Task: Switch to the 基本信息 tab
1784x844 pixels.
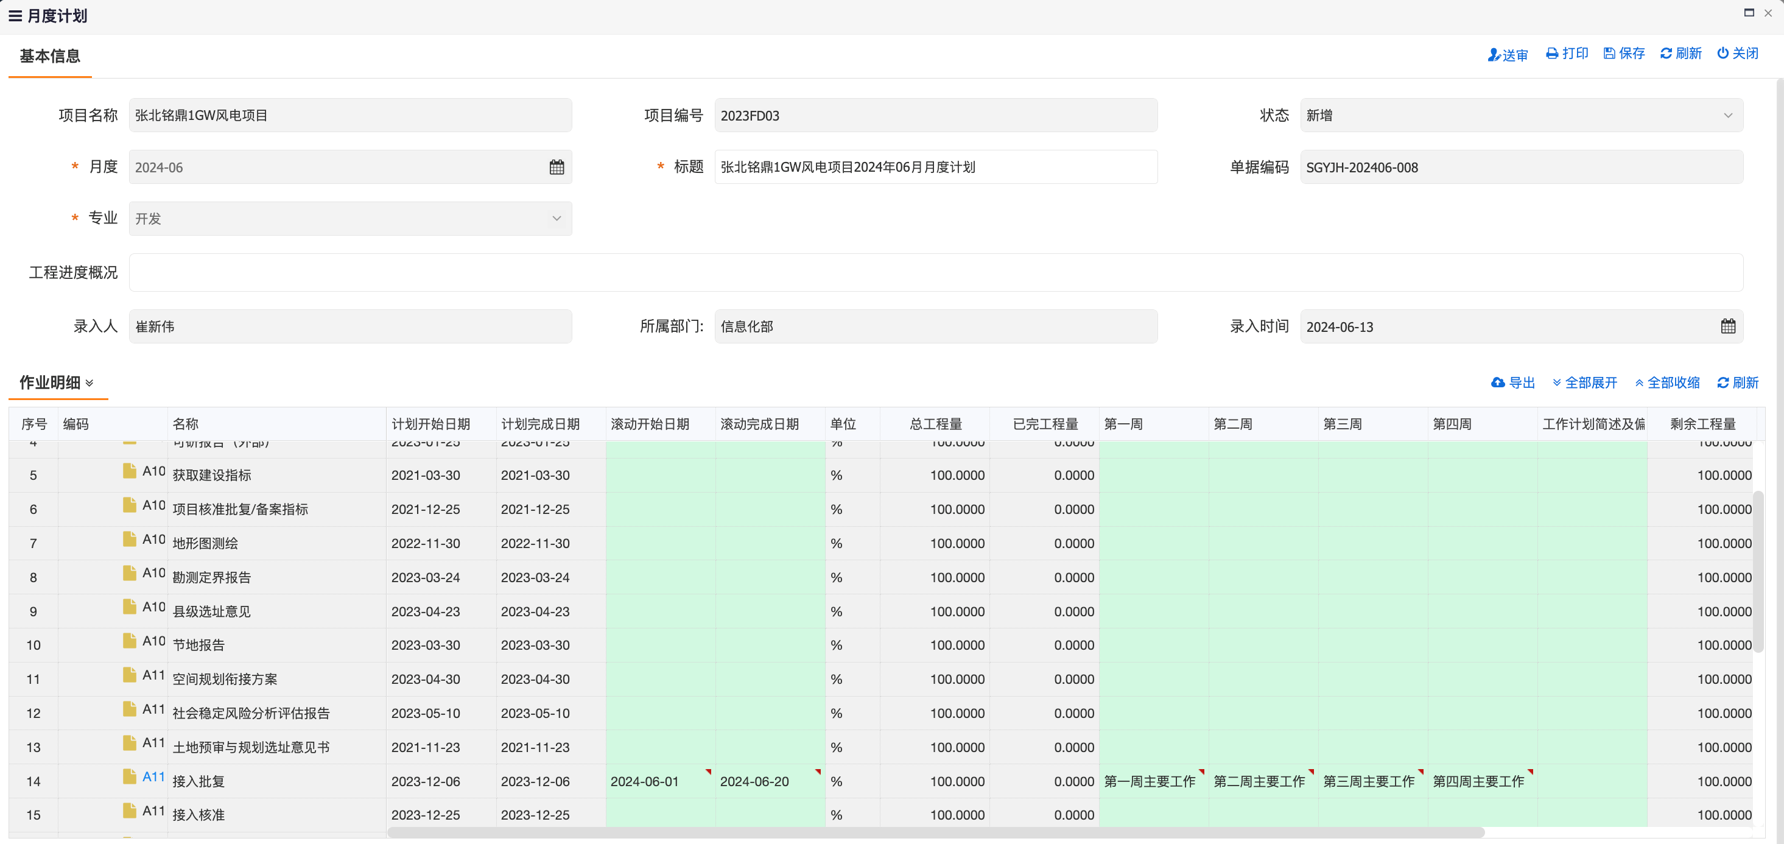Action: 50,57
